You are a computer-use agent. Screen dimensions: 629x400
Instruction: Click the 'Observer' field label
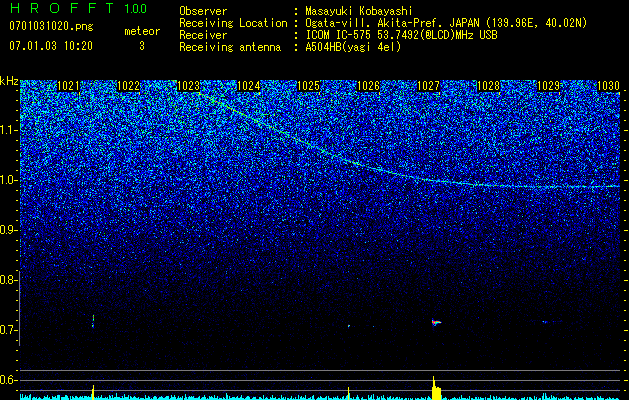(203, 11)
